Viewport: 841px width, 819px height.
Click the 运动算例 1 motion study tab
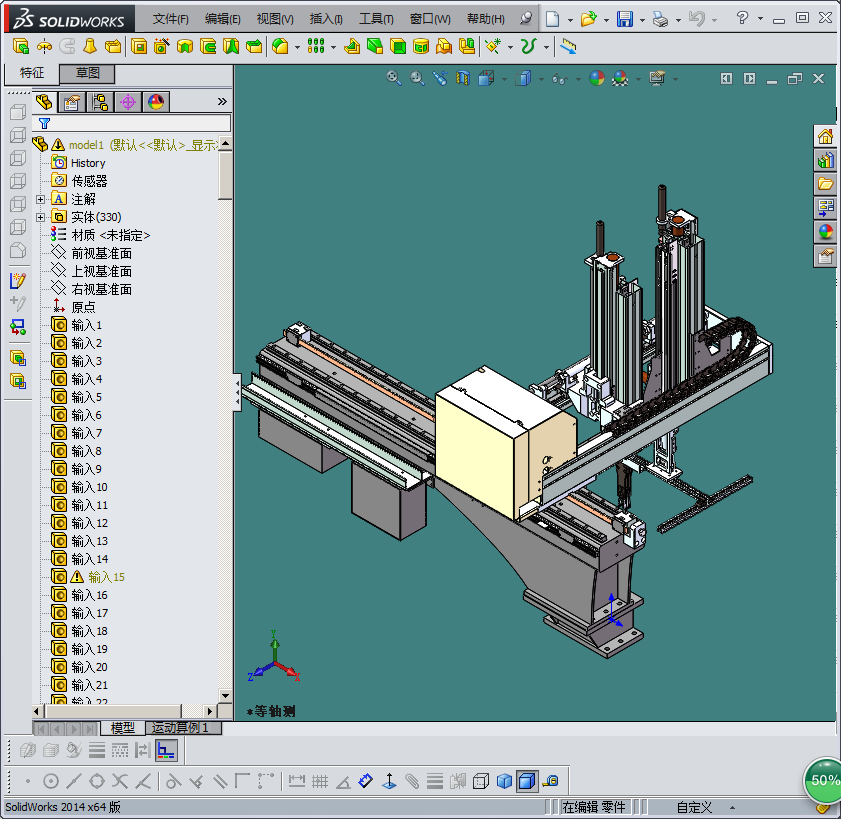click(x=180, y=728)
